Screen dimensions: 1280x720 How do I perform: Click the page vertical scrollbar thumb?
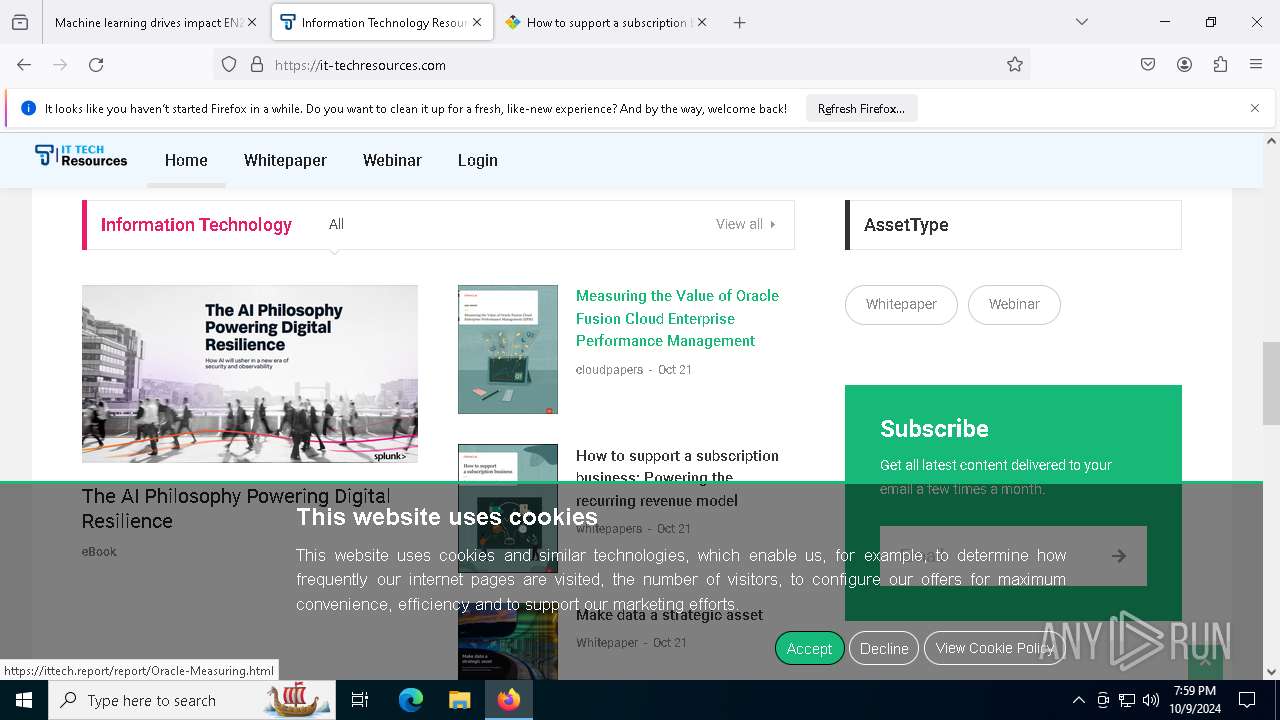click(x=1271, y=383)
